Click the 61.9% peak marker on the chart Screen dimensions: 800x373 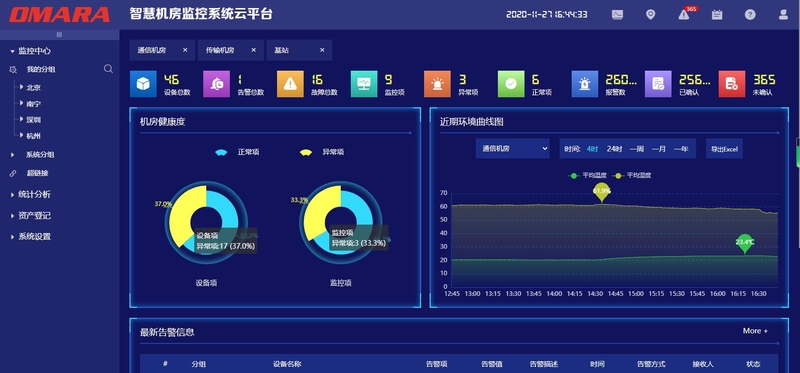602,191
